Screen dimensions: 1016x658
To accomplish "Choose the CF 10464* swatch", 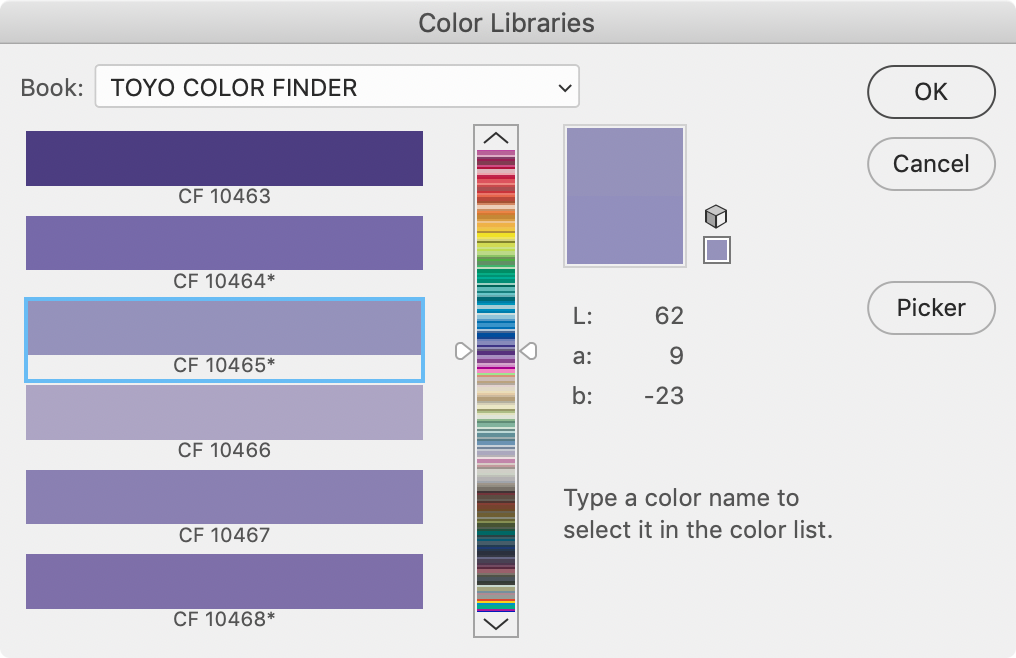I will coord(224,243).
